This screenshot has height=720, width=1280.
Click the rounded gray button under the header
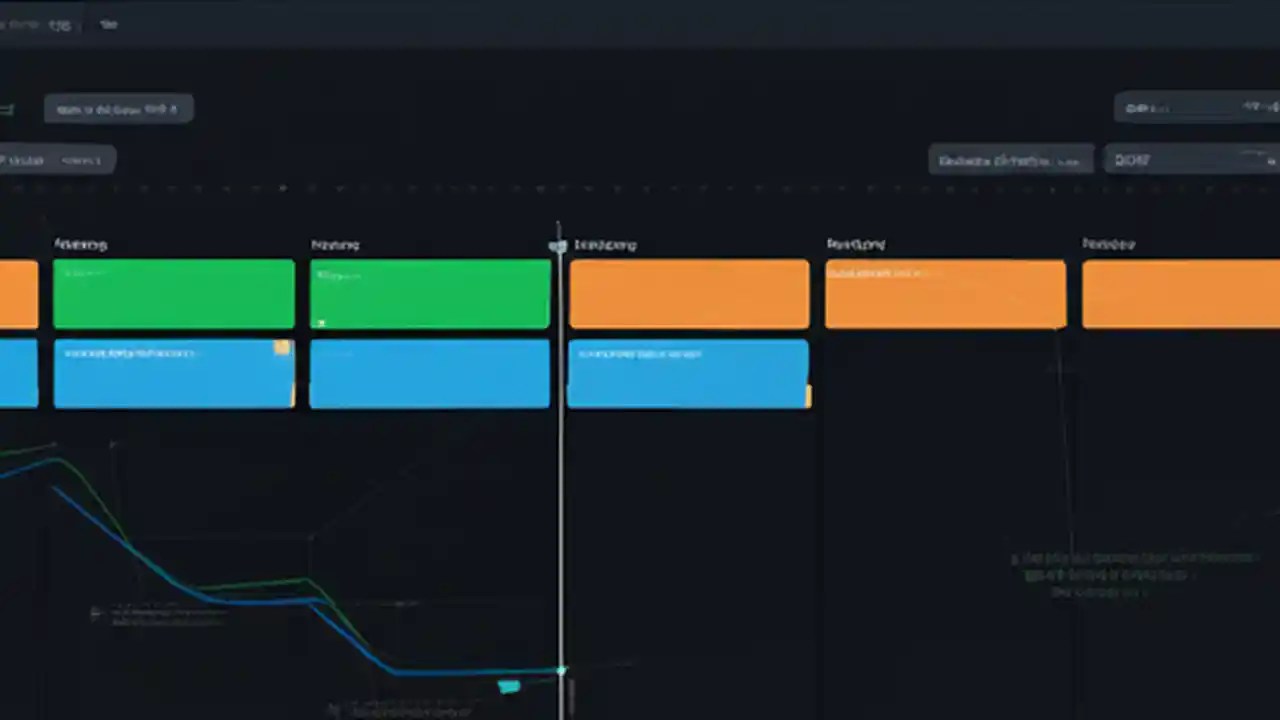tap(118, 109)
